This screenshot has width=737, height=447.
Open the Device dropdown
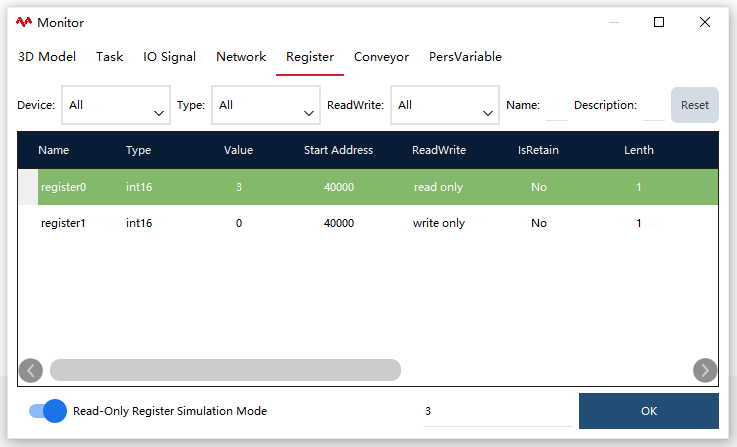[x=116, y=105]
